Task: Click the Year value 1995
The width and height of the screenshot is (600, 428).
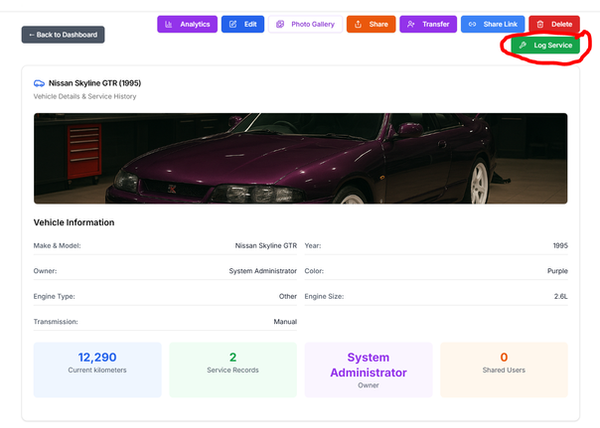Action: point(560,246)
